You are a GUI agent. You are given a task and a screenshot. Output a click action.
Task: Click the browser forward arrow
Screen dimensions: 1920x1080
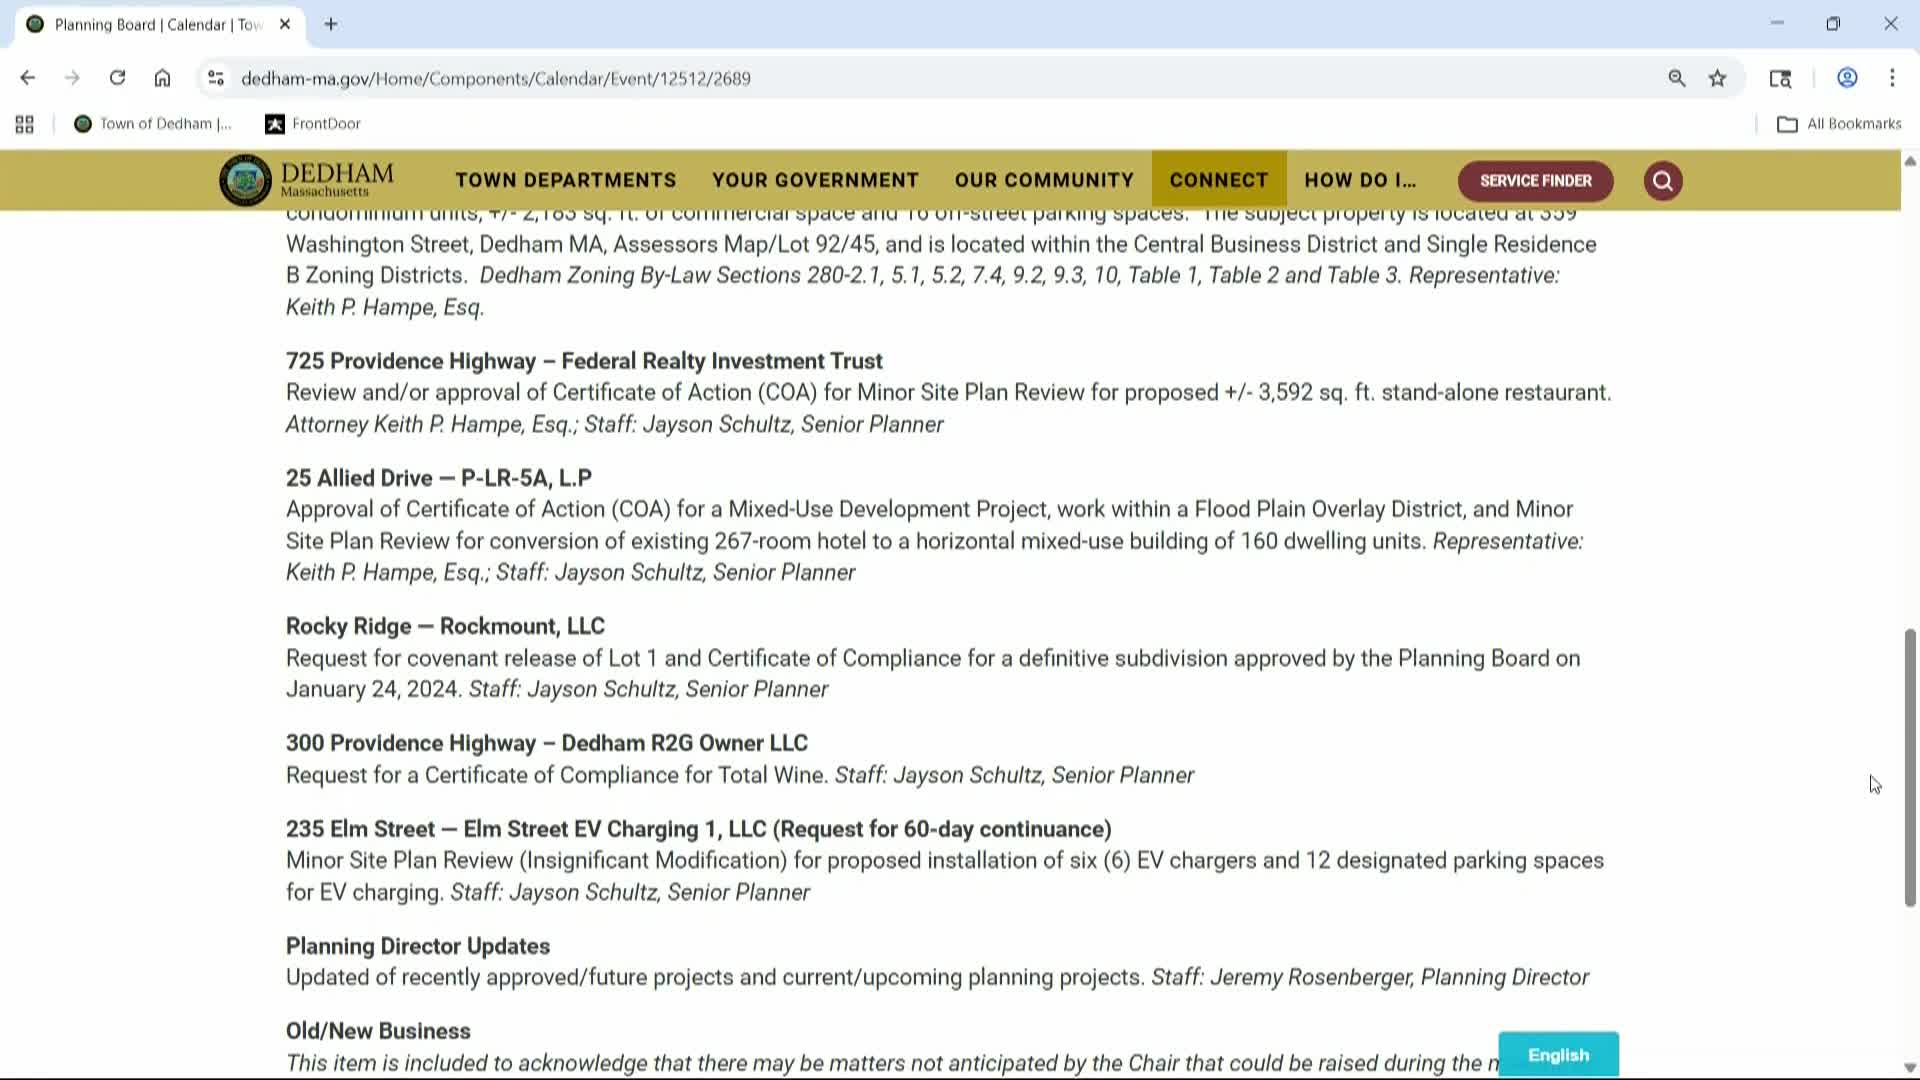[72, 77]
